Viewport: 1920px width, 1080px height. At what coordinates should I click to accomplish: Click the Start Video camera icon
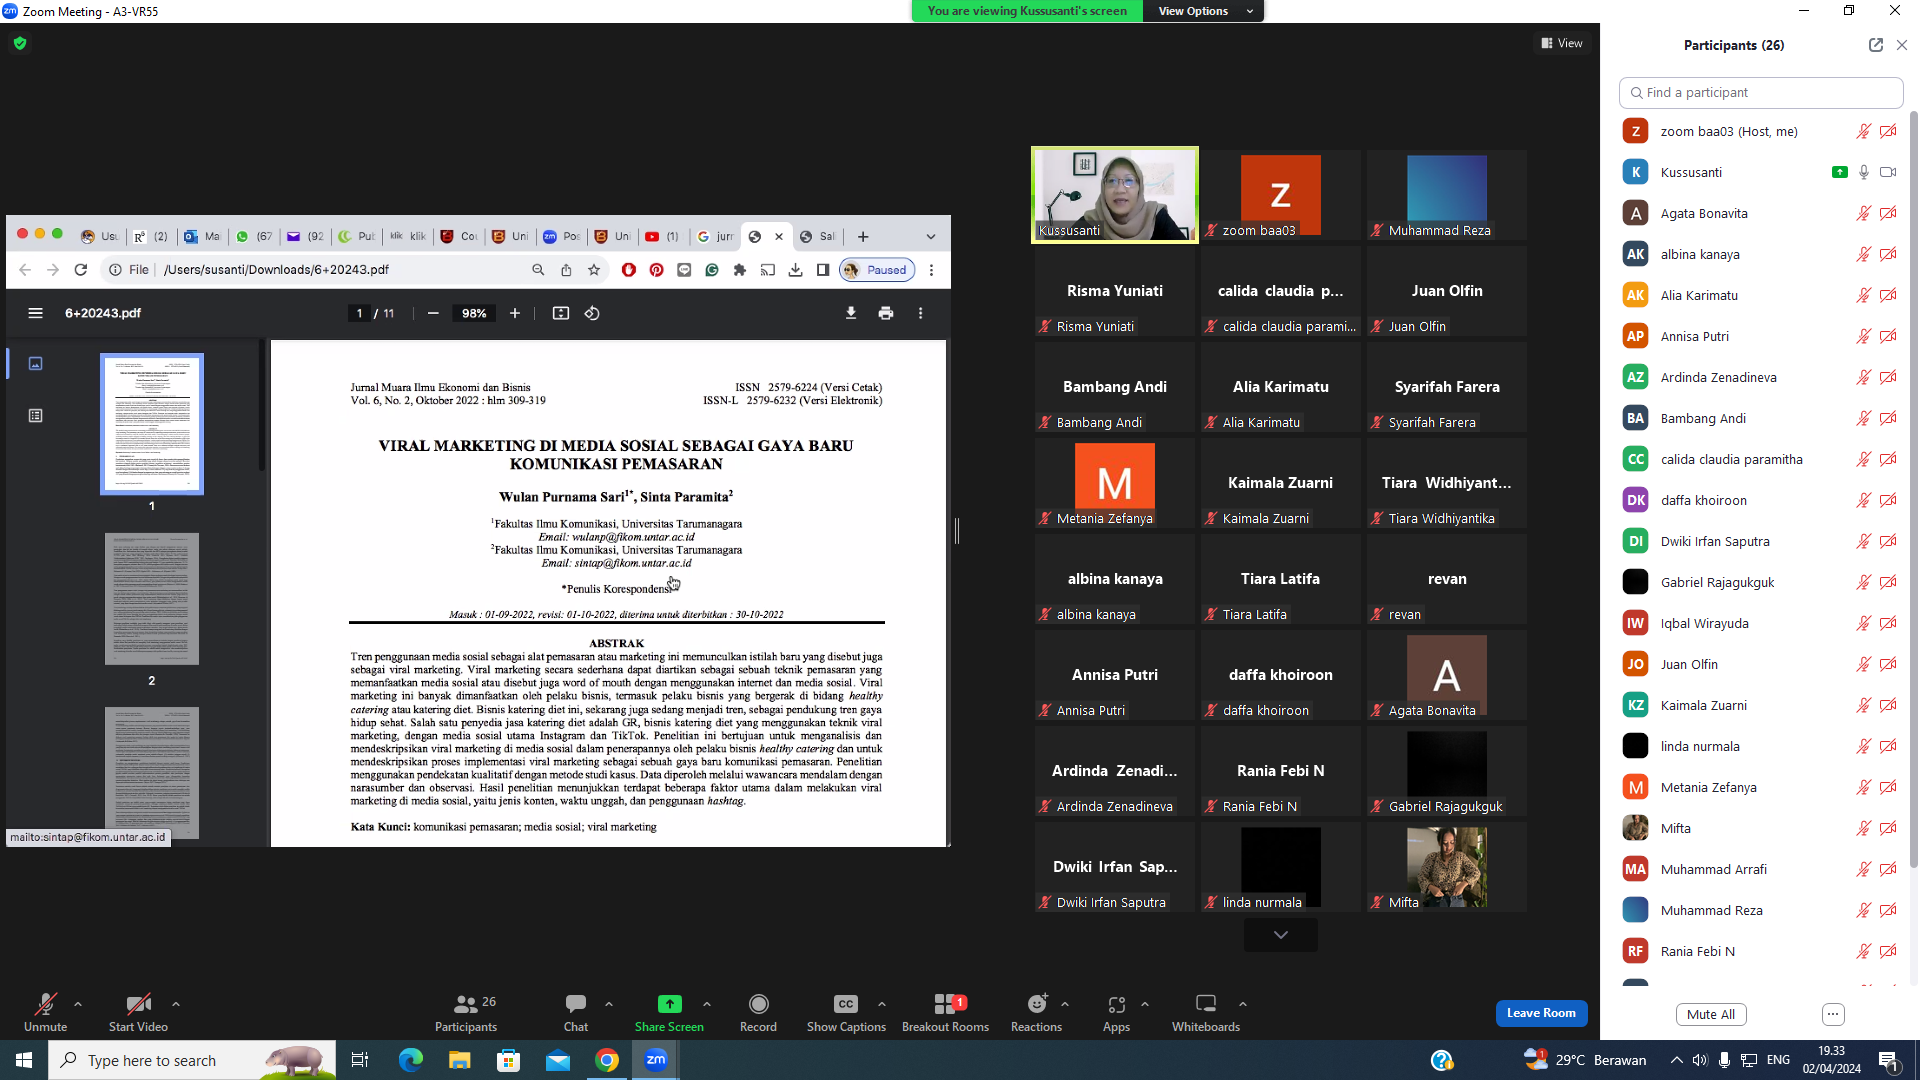(x=138, y=1004)
